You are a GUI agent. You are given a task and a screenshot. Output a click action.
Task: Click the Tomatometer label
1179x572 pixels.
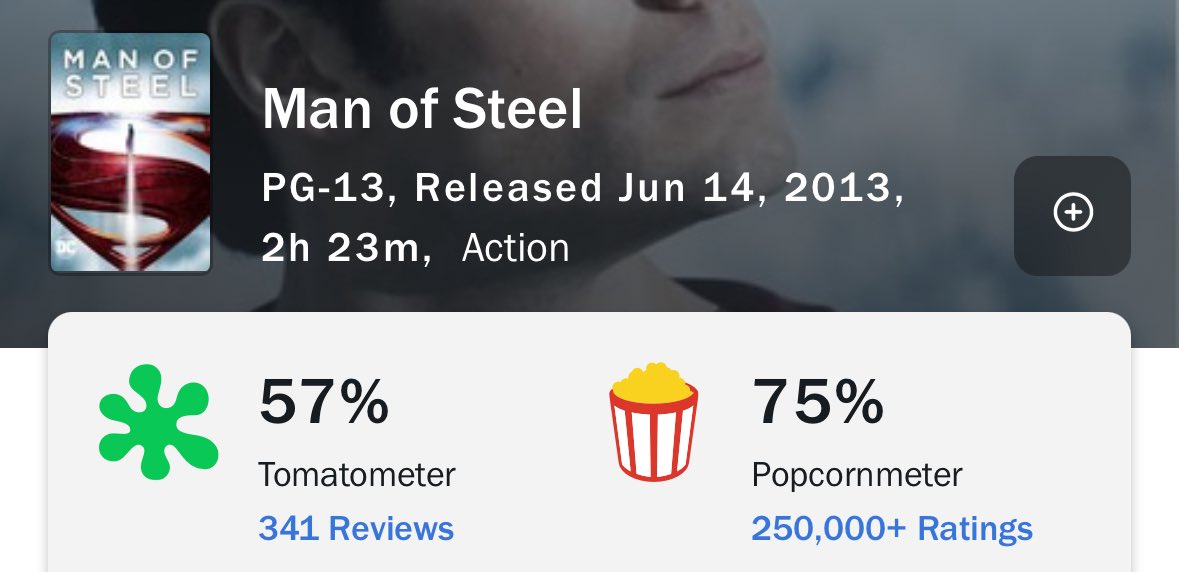pos(356,475)
